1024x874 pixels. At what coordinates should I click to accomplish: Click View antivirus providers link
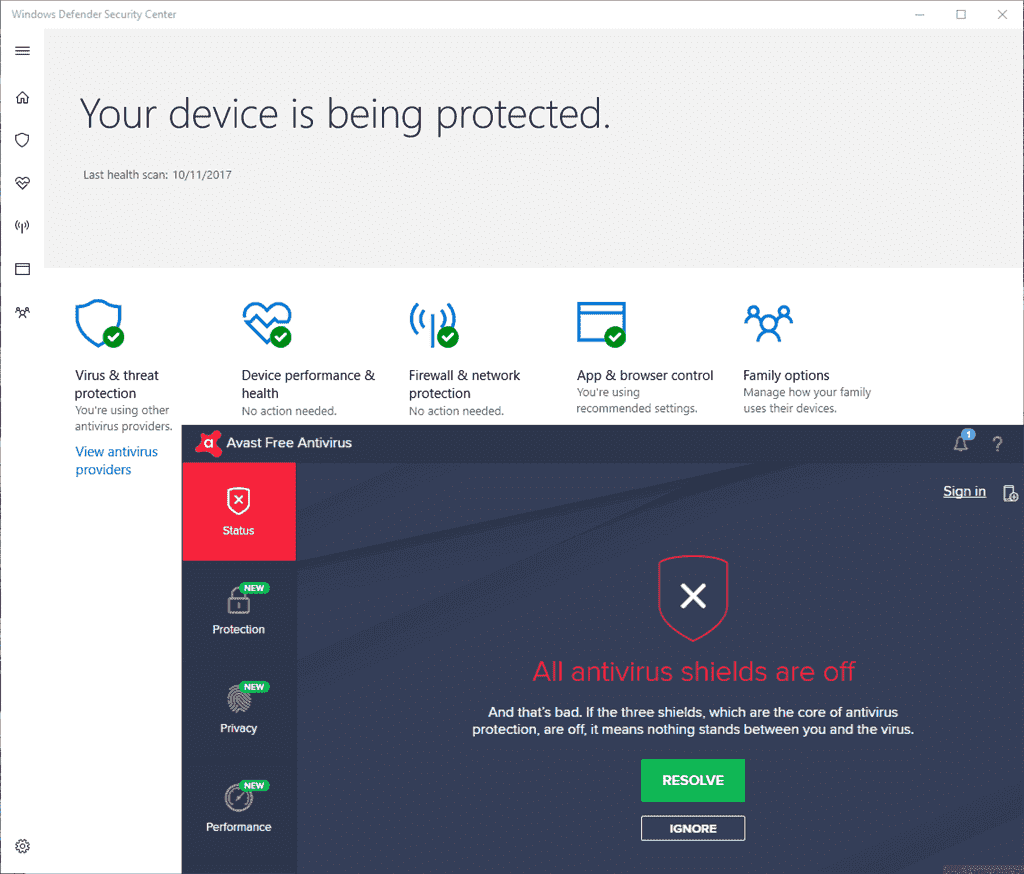[116, 461]
